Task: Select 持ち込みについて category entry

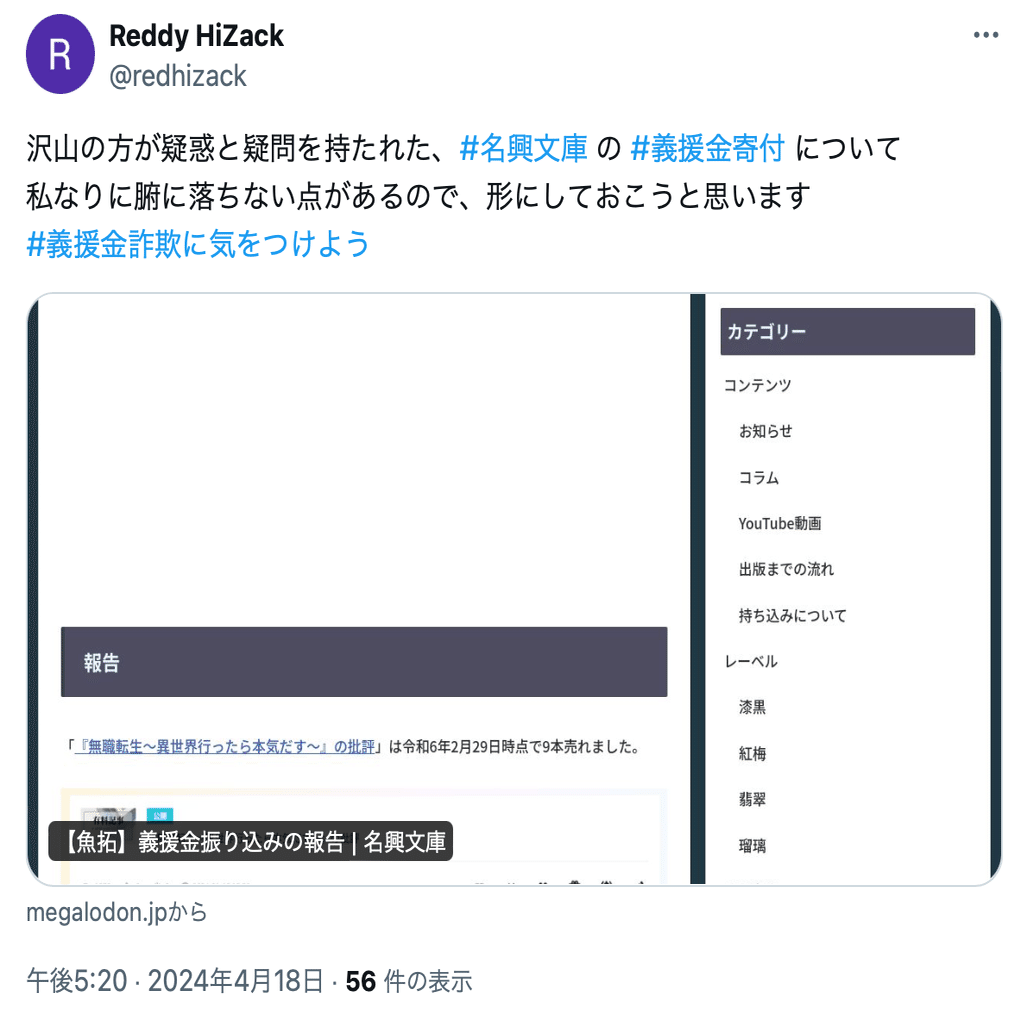Action: pos(793,616)
